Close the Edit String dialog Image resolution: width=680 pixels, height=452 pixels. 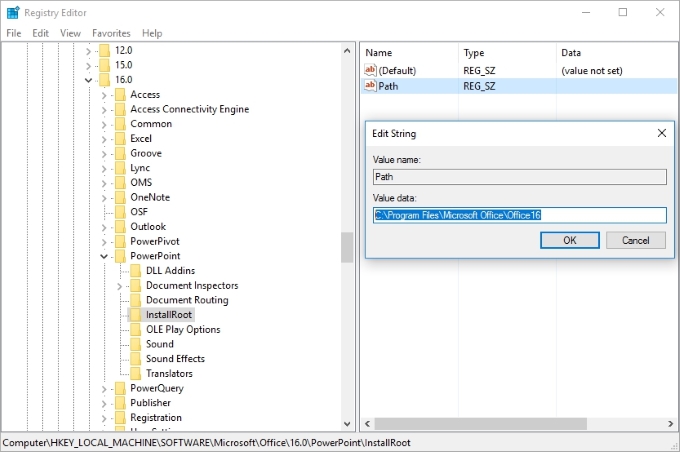pos(661,133)
